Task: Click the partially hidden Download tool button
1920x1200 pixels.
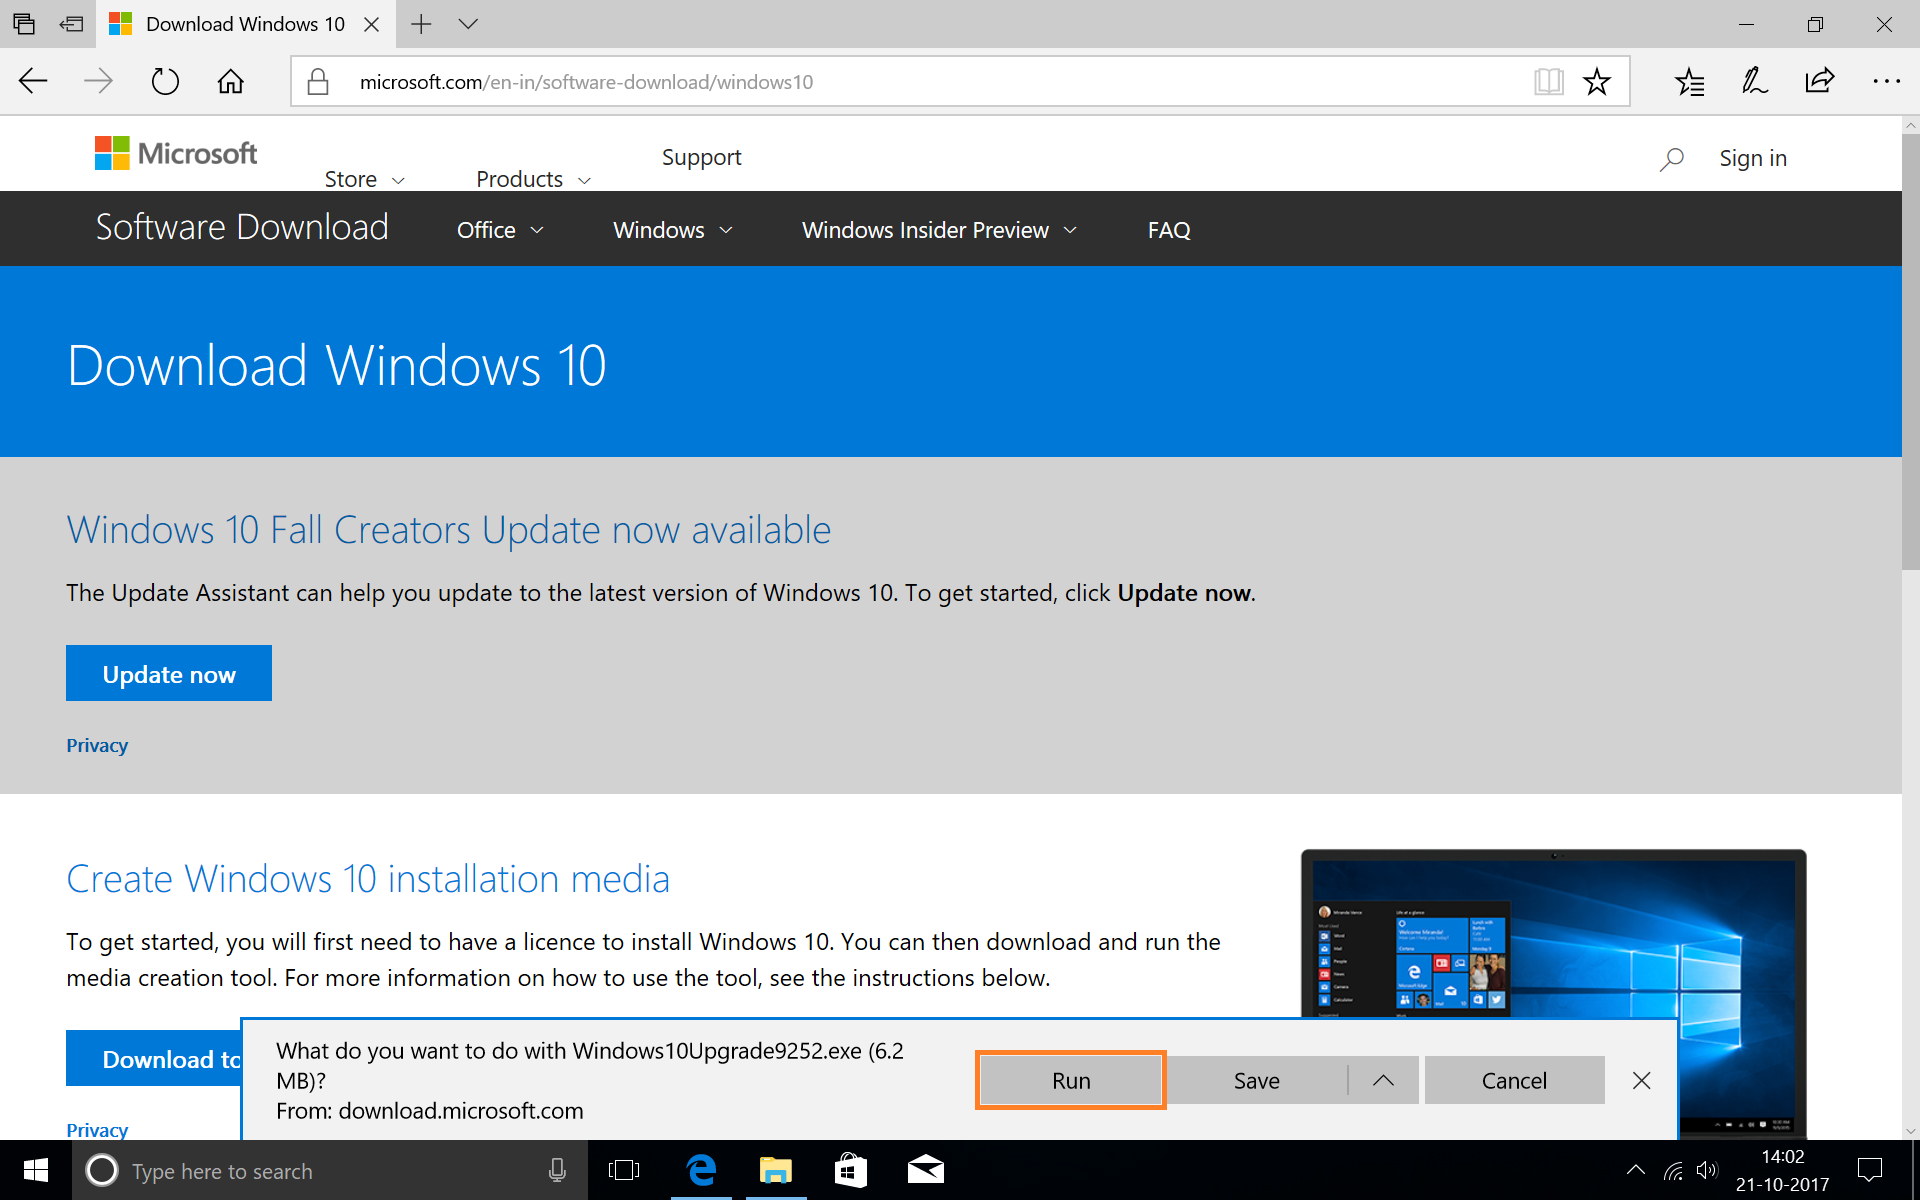Action: 154,1058
